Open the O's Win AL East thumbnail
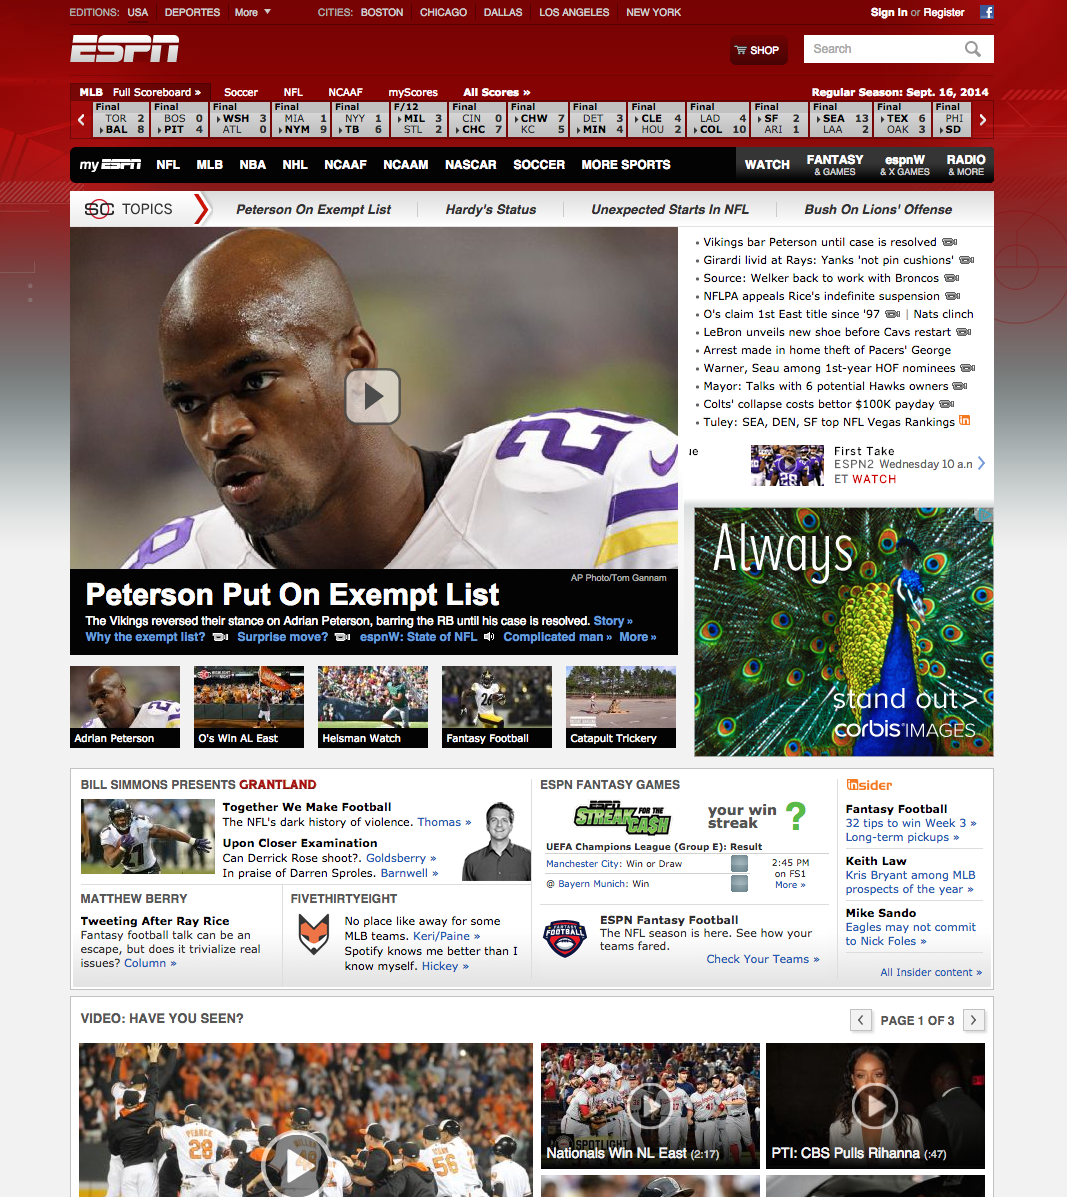1067x1197 pixels. [x=248, y=706]
